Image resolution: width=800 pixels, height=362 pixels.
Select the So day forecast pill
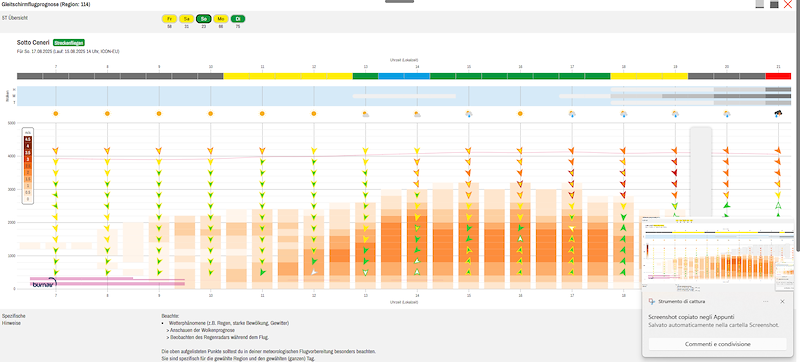click(204, 19)
